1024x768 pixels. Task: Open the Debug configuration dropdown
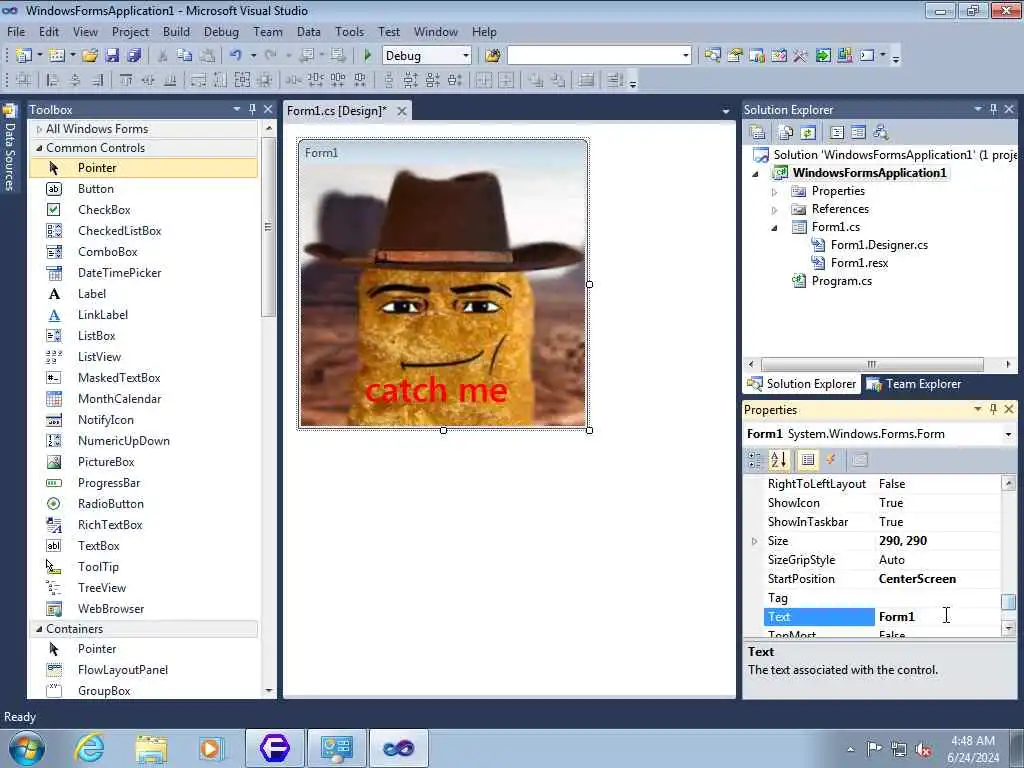pyautogui.click(x=466, y=56)
